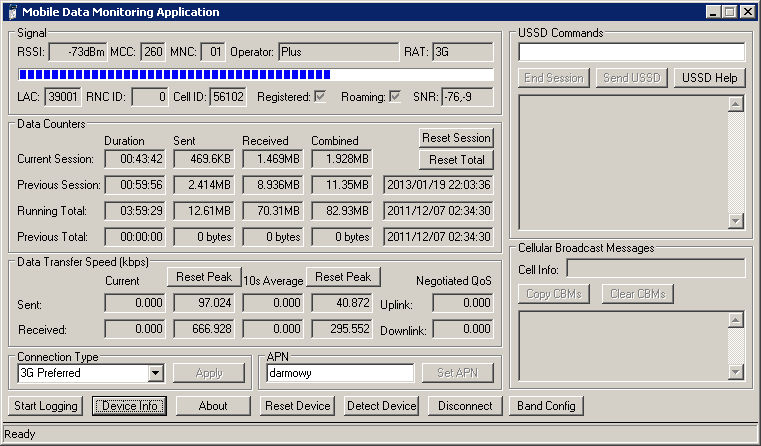Open Device Info dialog
Screen dimensions: 761x446
(x=129, y=406)
